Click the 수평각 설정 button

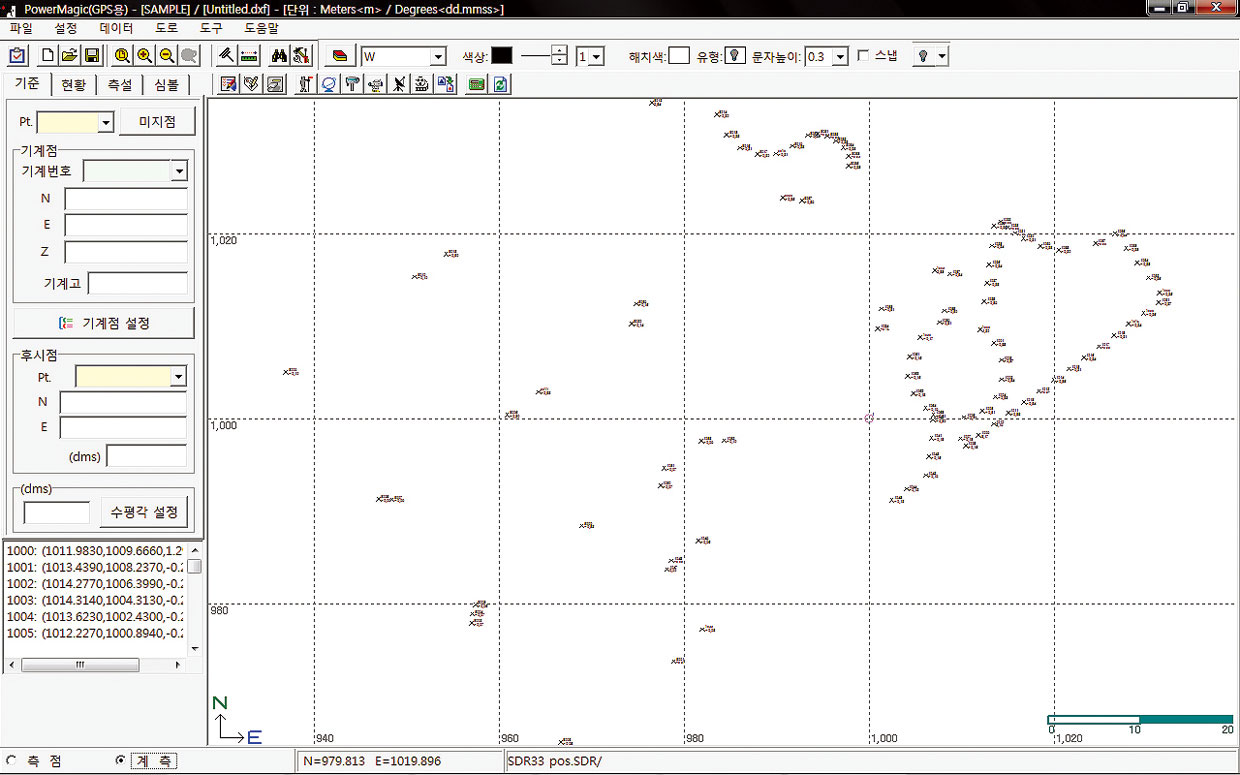point(144,512)
